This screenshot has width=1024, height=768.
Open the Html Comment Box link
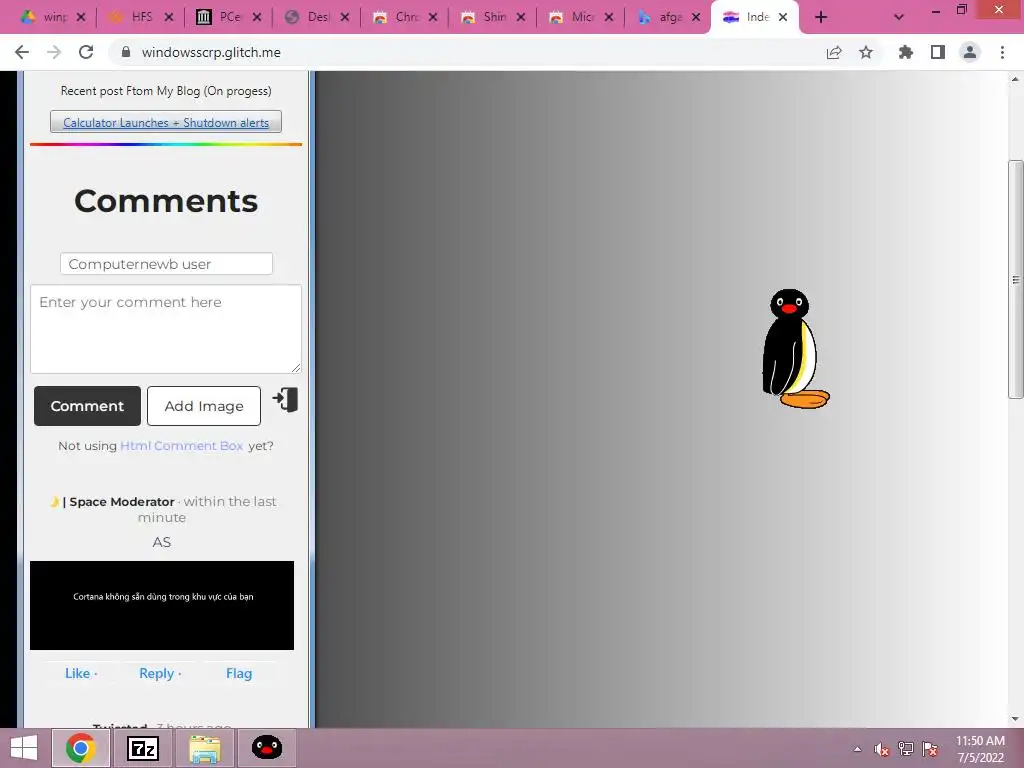pos(182,445)
